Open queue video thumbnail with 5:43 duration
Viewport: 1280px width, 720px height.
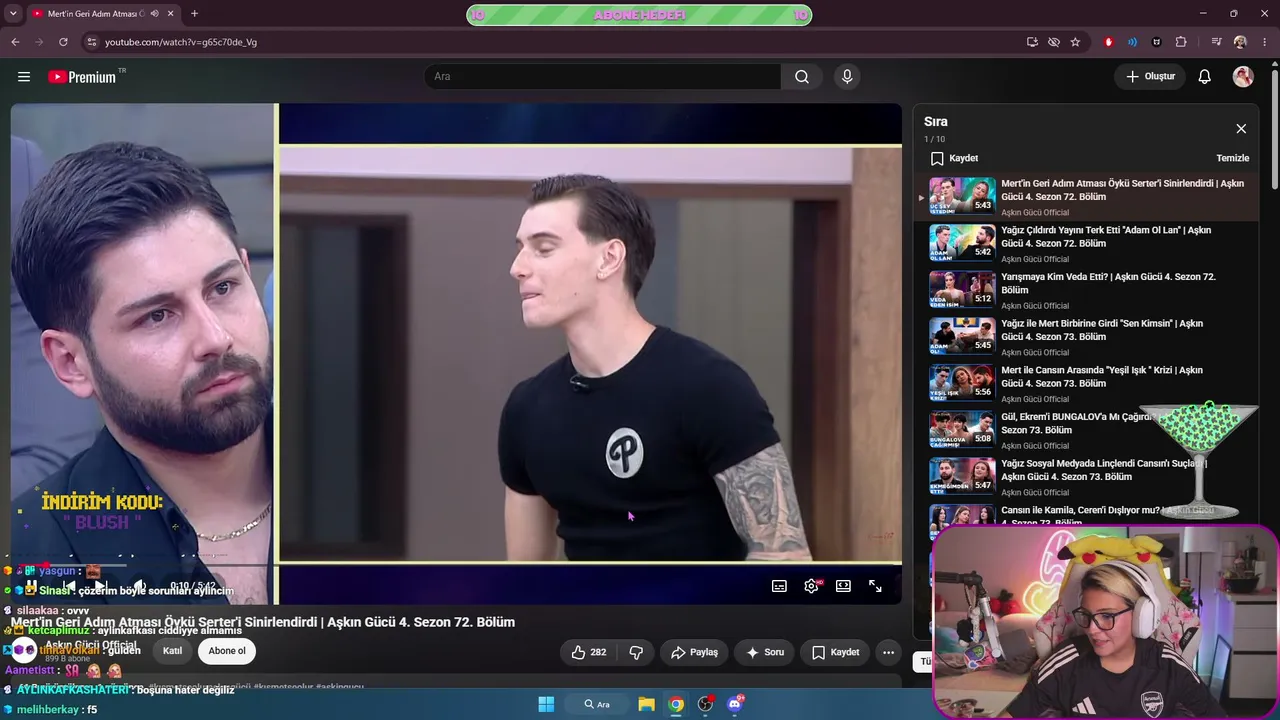962,196
